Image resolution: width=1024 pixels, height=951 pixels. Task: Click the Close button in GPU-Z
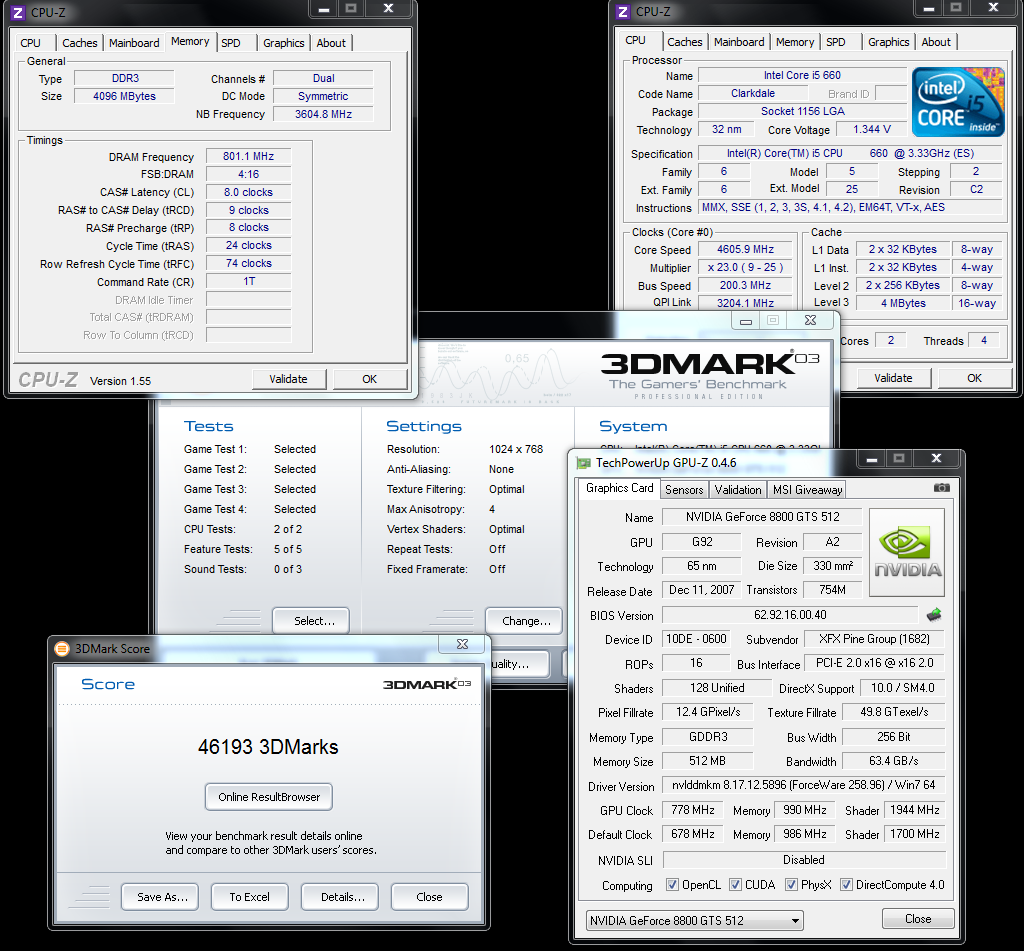pyautogui.click(x=918, y=918)
